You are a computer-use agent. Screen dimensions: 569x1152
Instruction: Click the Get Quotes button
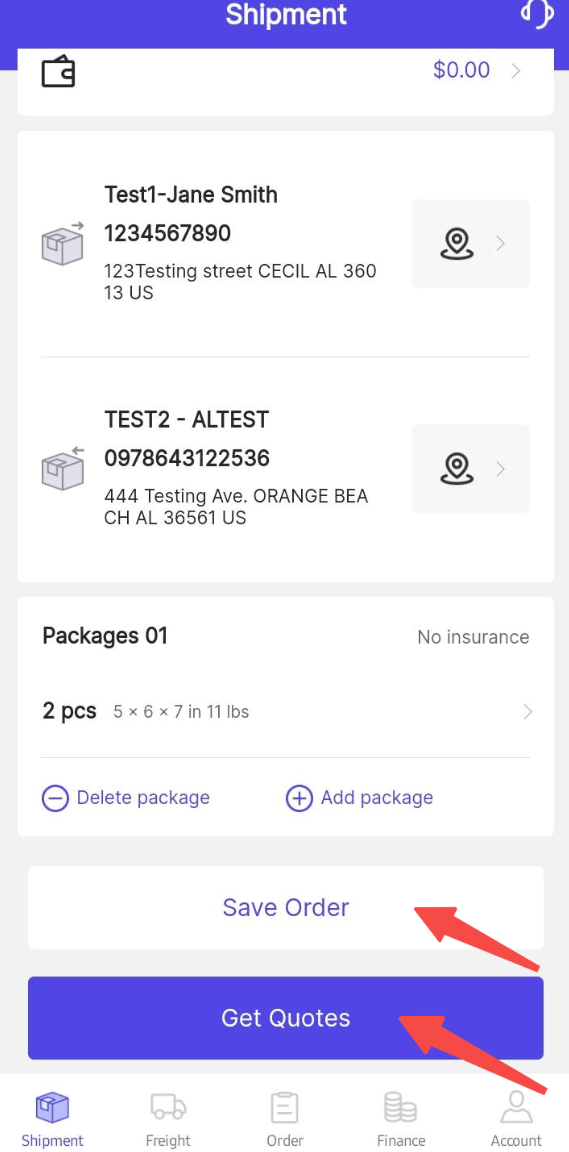click(x=286, y=1018)
